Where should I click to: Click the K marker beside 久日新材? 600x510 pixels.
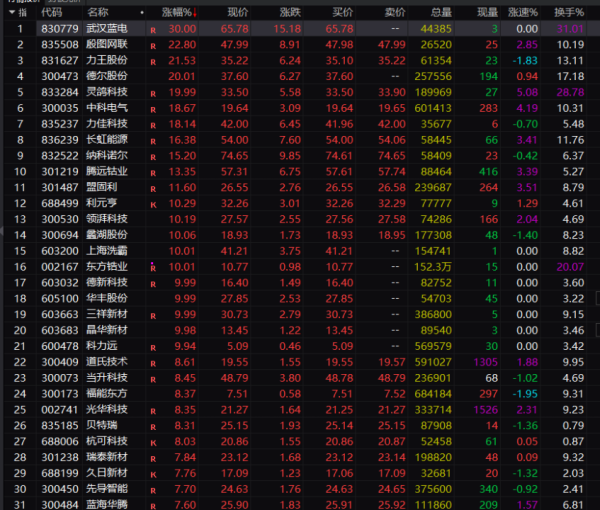(x=153, y=470)
